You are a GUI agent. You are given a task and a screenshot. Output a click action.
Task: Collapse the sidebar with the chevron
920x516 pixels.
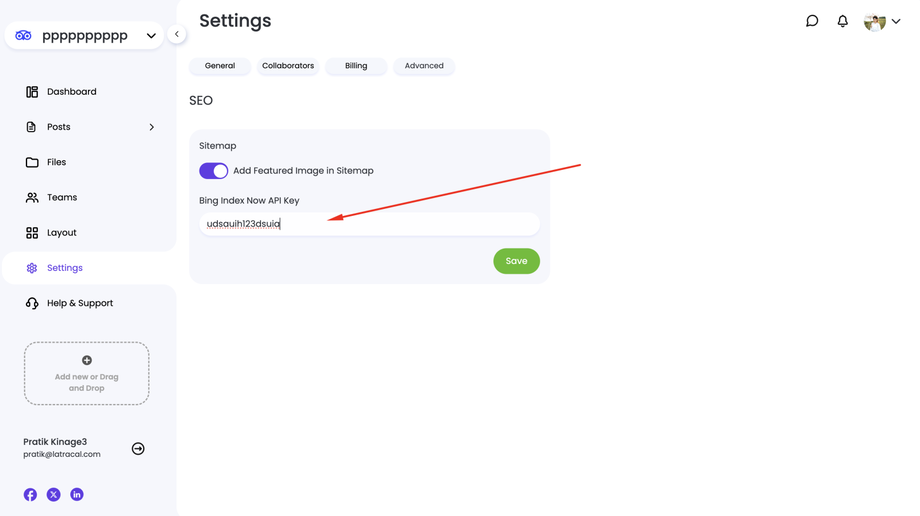pos(177,34)
